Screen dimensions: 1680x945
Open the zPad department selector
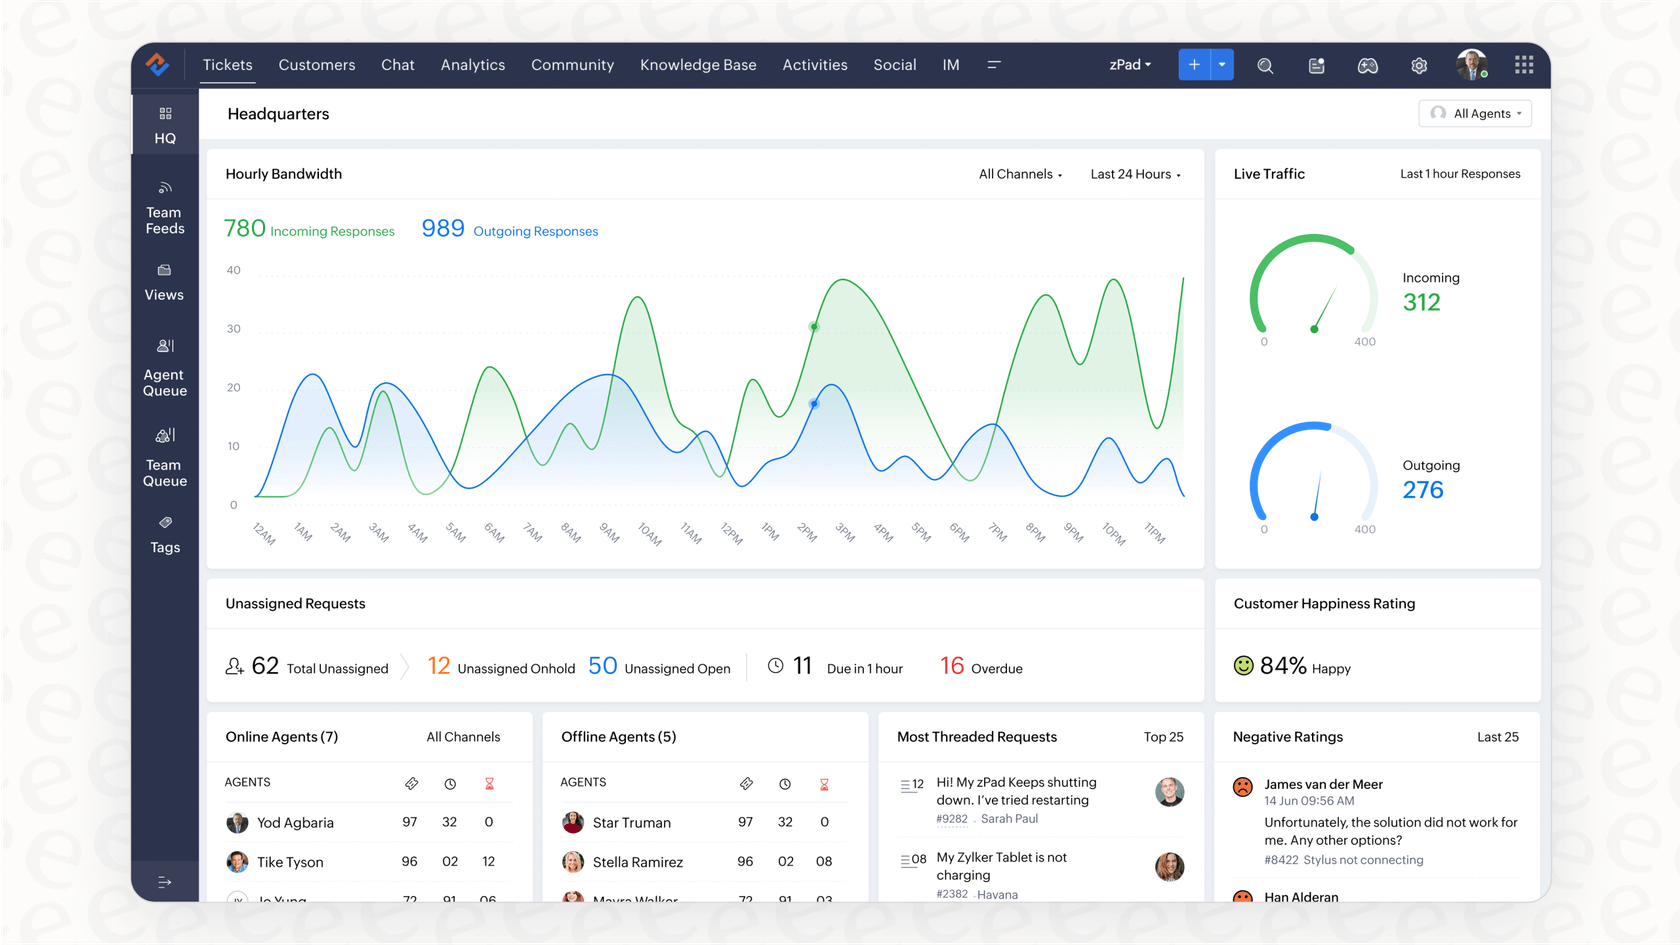1128,65
